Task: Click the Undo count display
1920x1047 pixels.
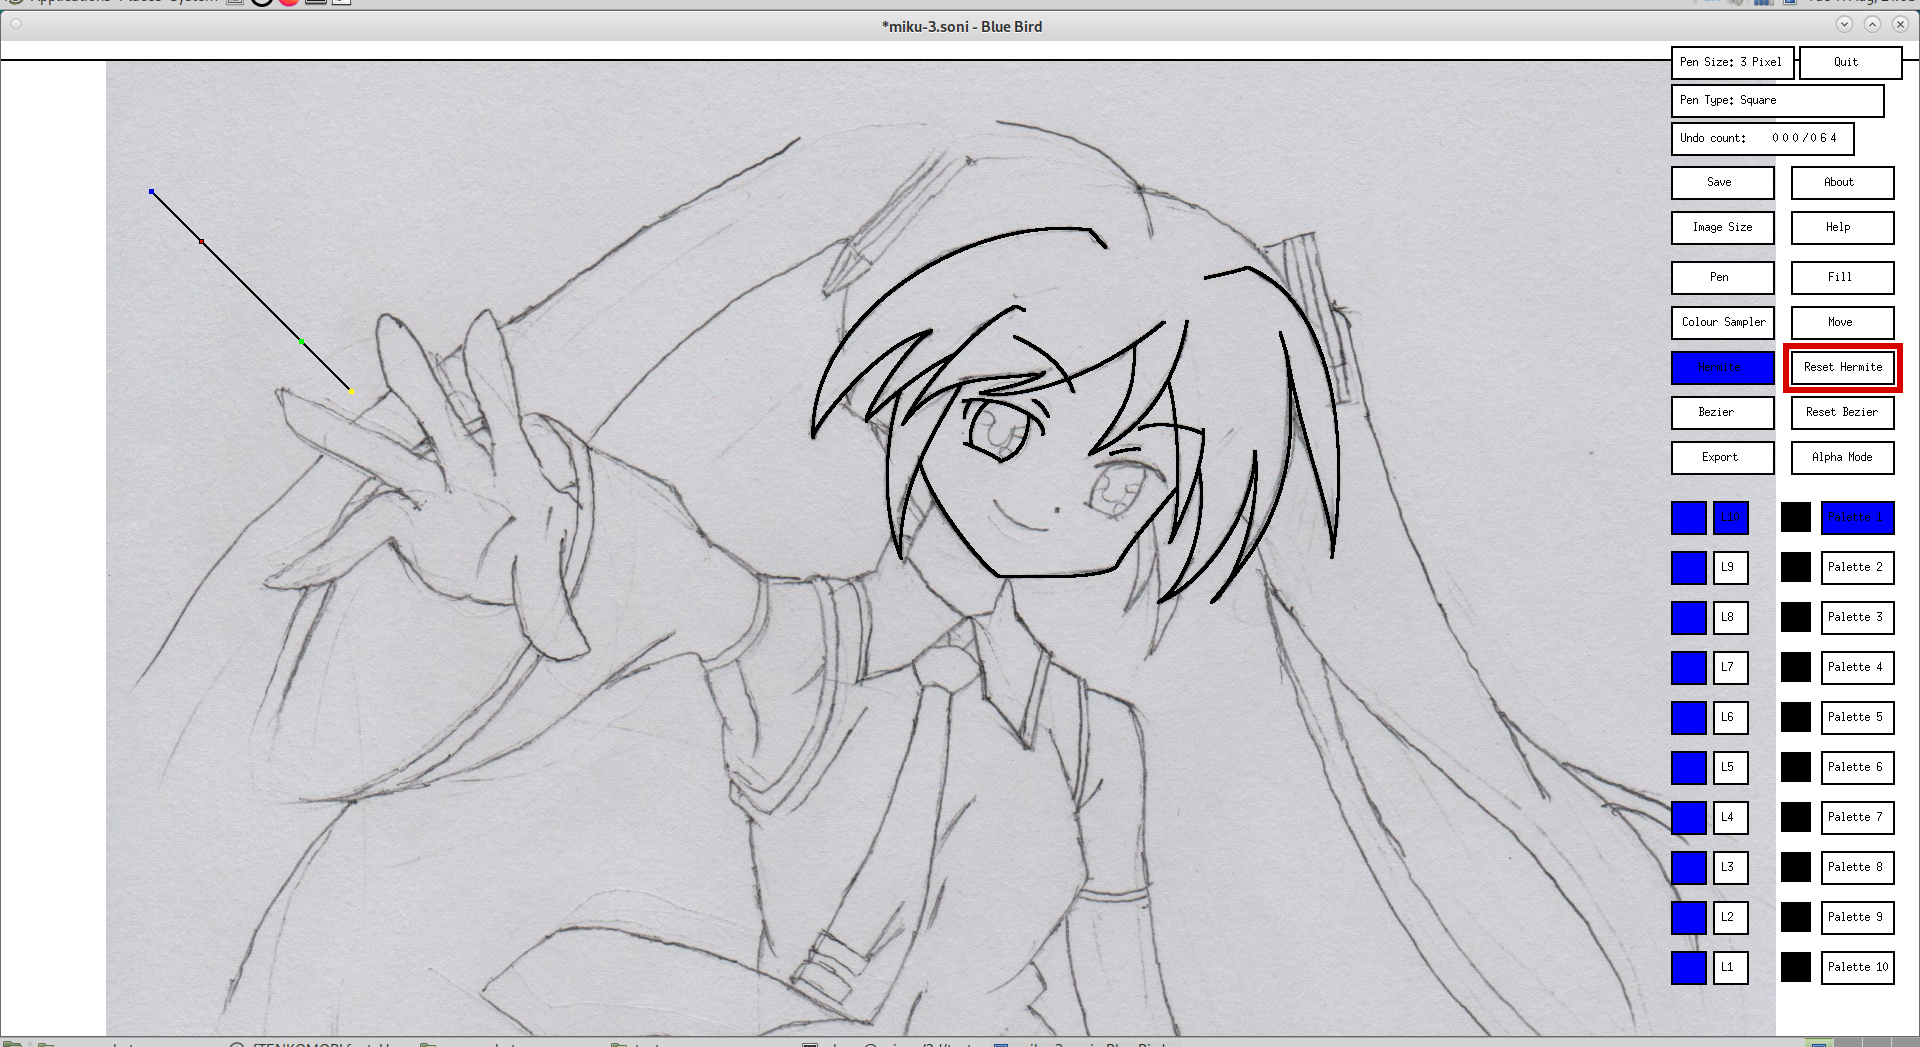Action: tap(1762, 138)
